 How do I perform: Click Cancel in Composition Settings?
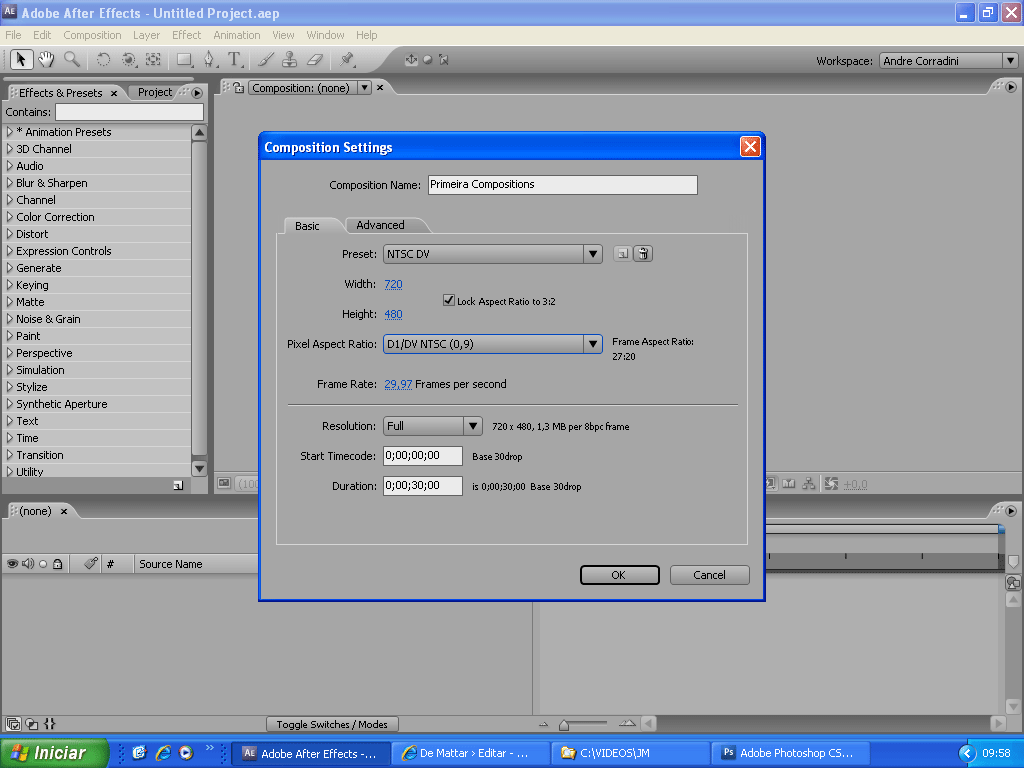[x=709, y=575]
